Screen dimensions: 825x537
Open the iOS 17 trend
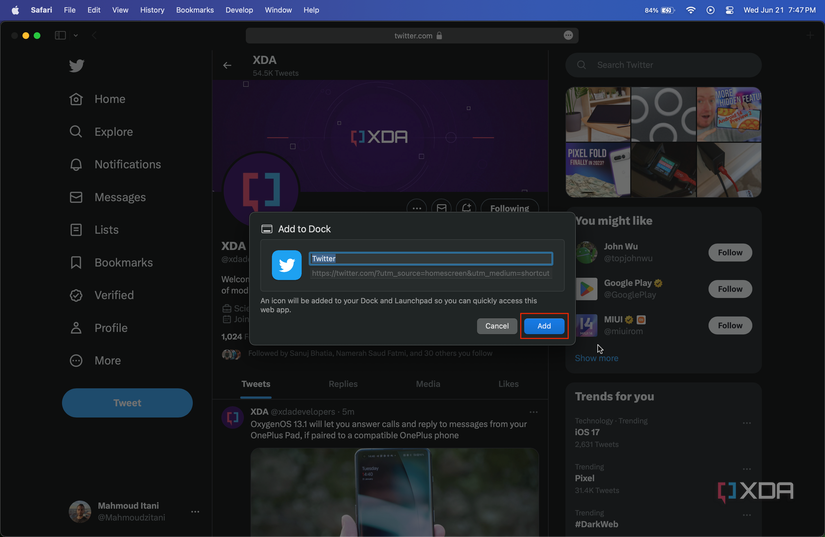coord(587,432)
